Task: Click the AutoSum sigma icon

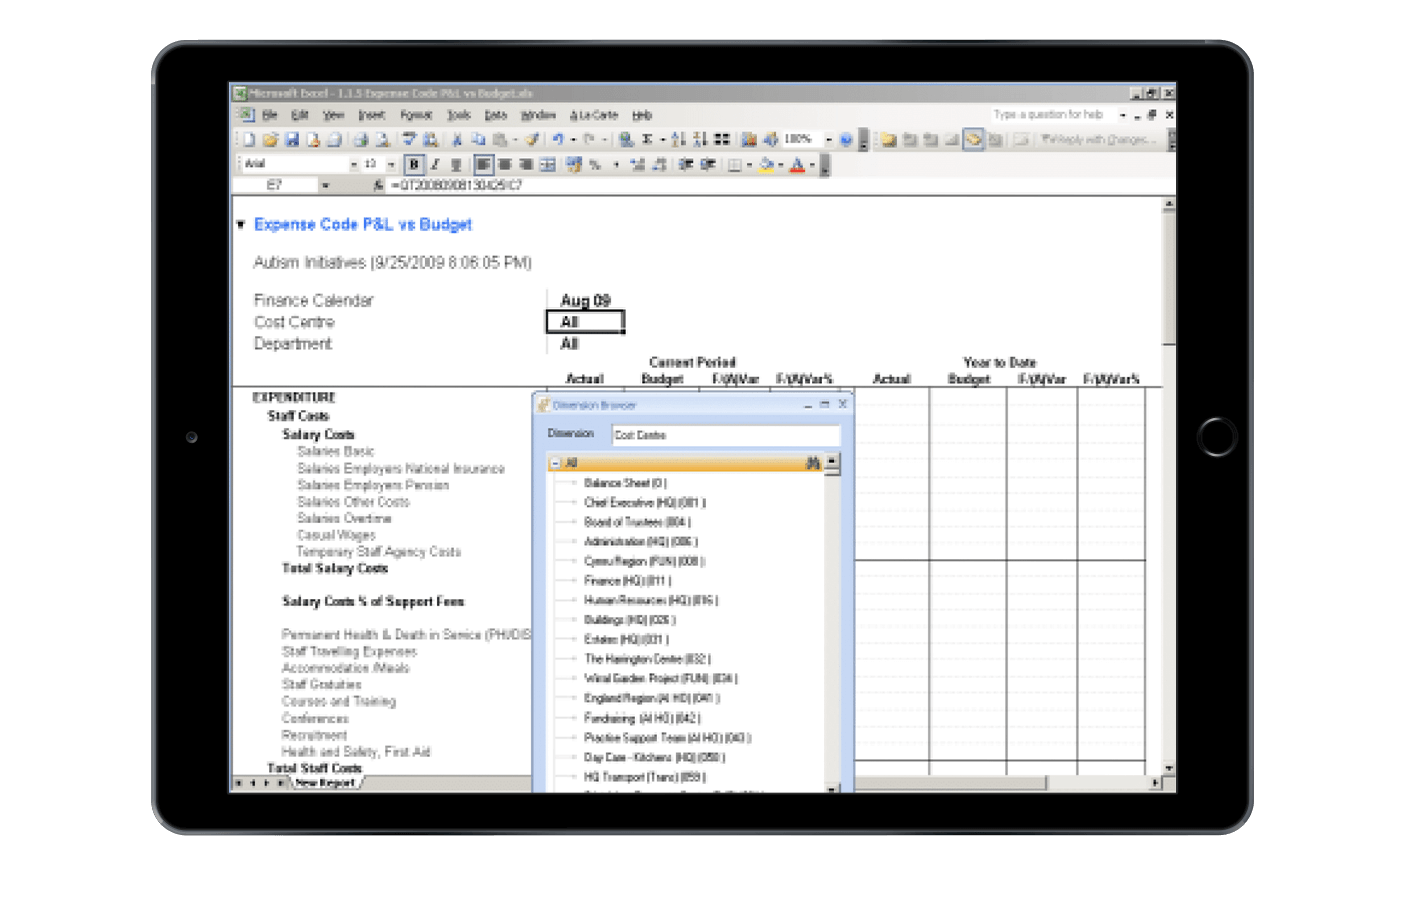Action: point(647,140)
